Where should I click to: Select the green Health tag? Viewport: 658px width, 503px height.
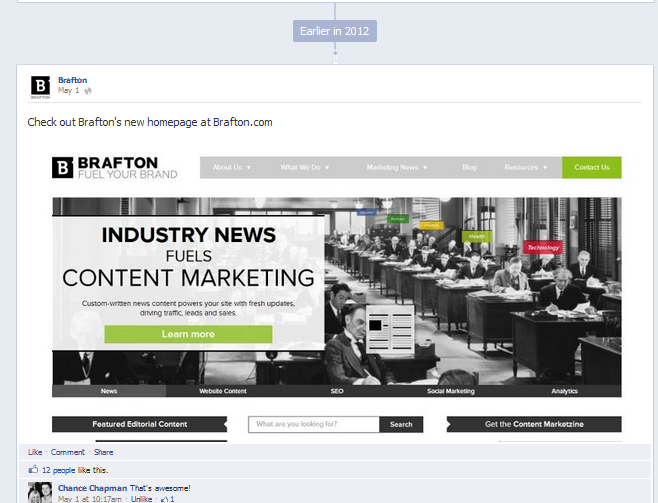point(477,237)
